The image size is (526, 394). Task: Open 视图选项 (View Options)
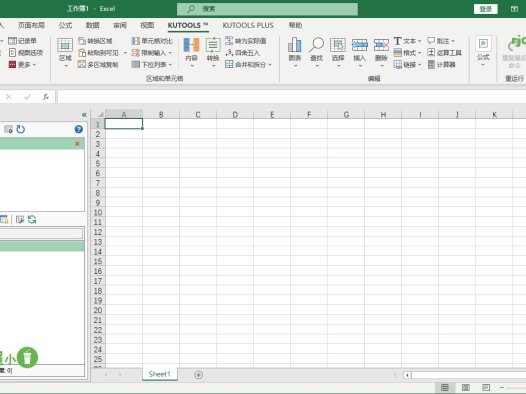tap(26, 53)
